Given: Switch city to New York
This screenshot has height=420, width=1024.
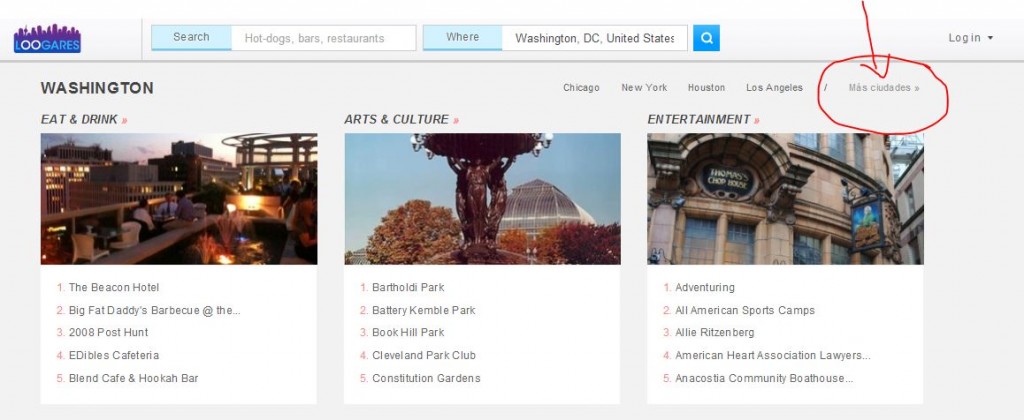Looking at the screenshot, I should click(644, 88).
